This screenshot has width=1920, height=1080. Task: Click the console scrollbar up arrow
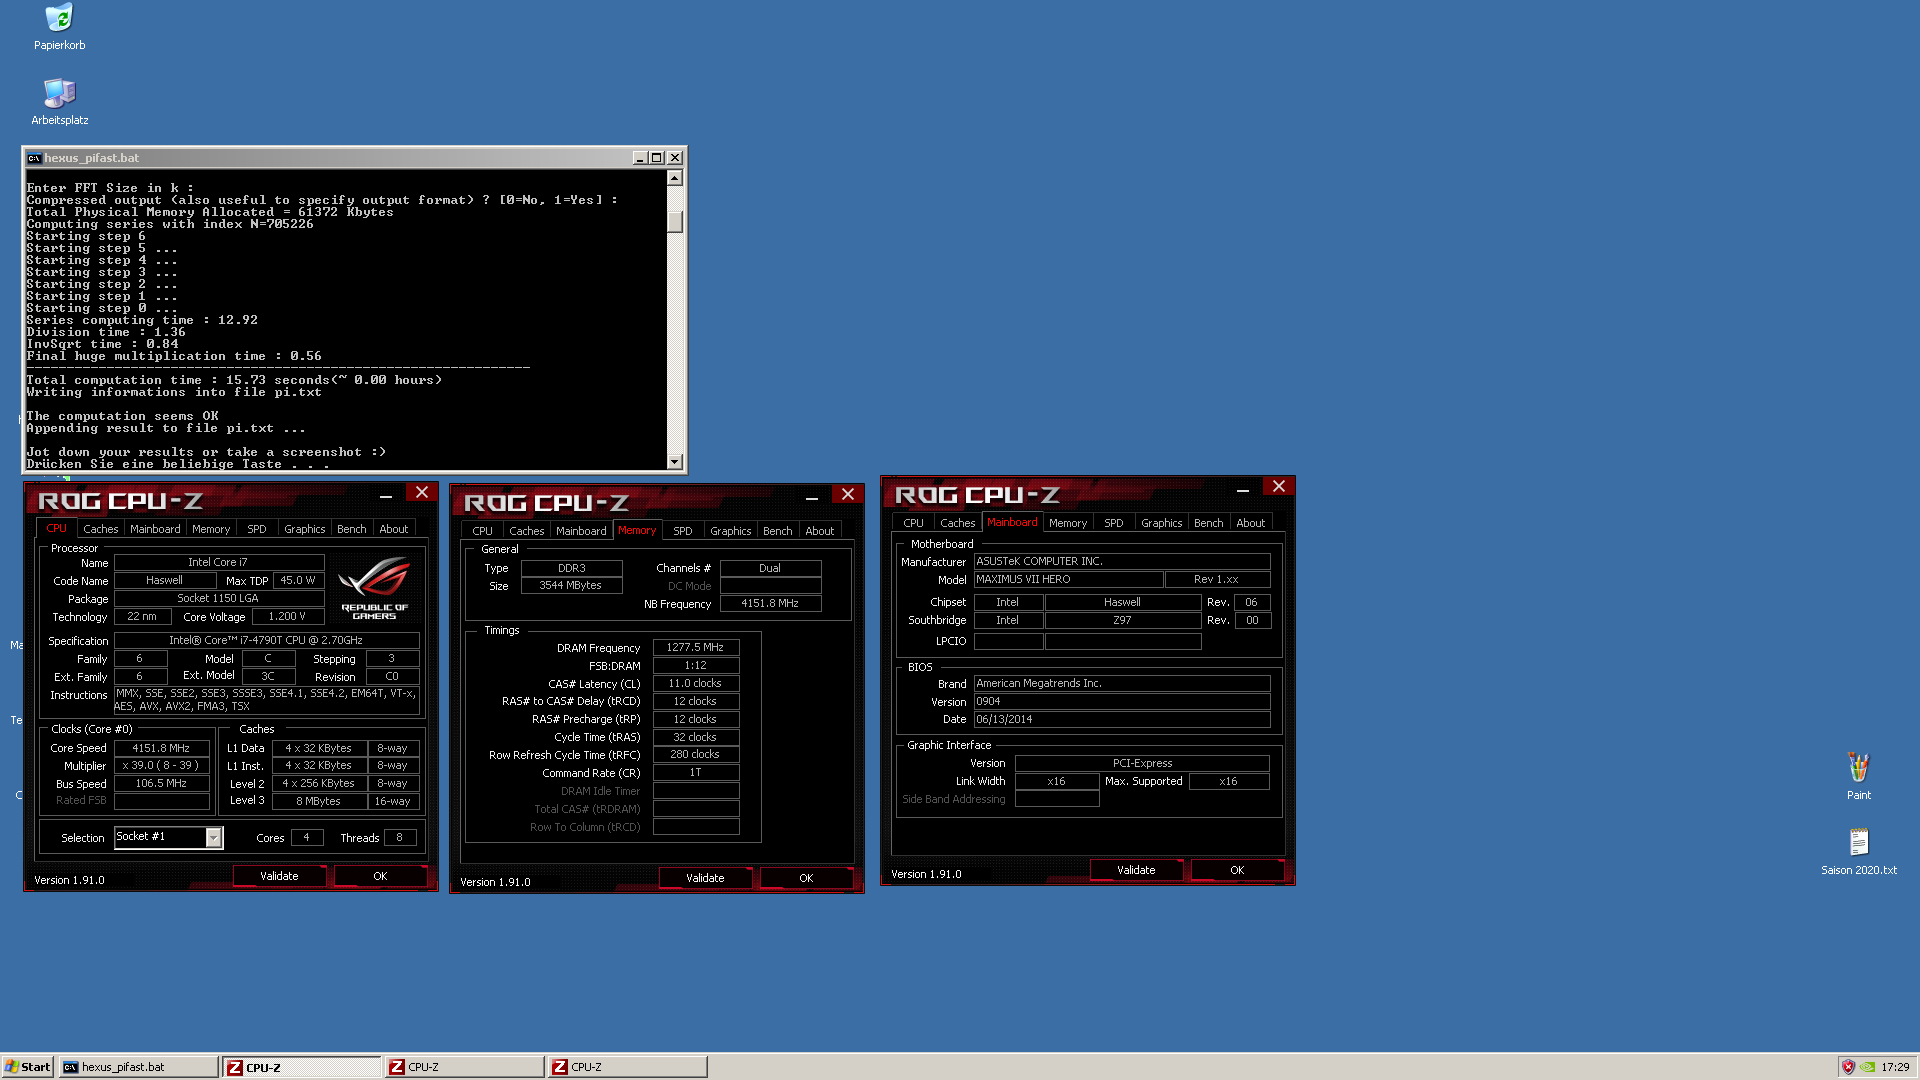coord(675,178)
